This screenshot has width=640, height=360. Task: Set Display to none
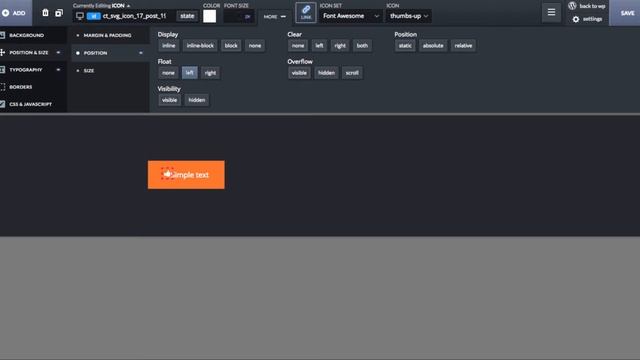point(255,46)
